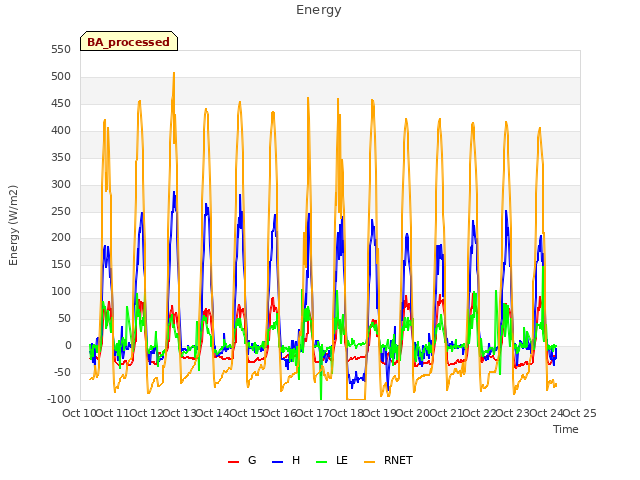Click the red G legend swatch
The width and height of the screenshot is (640, 480).
click(233, 462)
